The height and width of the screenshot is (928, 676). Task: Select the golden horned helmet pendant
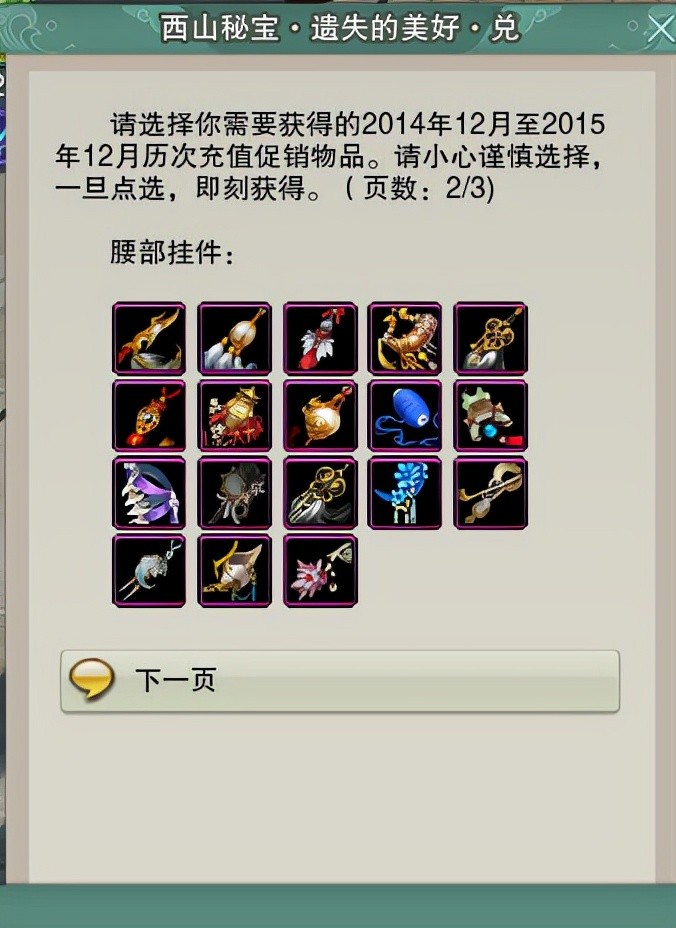pos(234,571)
